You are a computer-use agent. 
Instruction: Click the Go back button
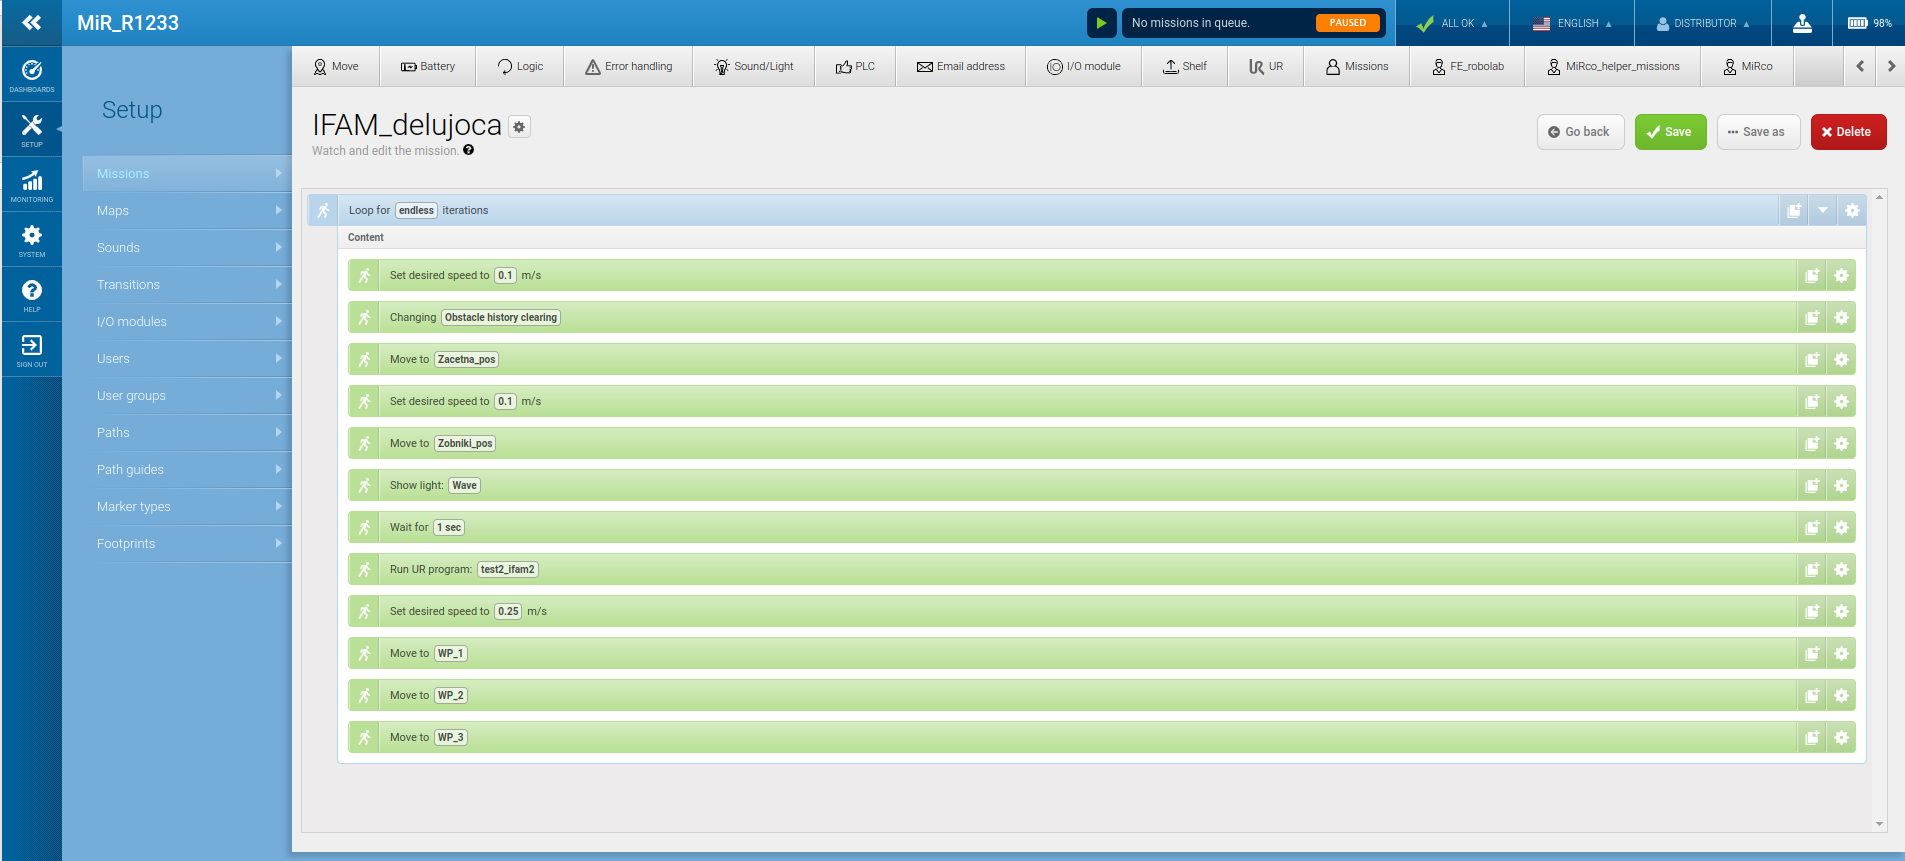coord(1580,132)
